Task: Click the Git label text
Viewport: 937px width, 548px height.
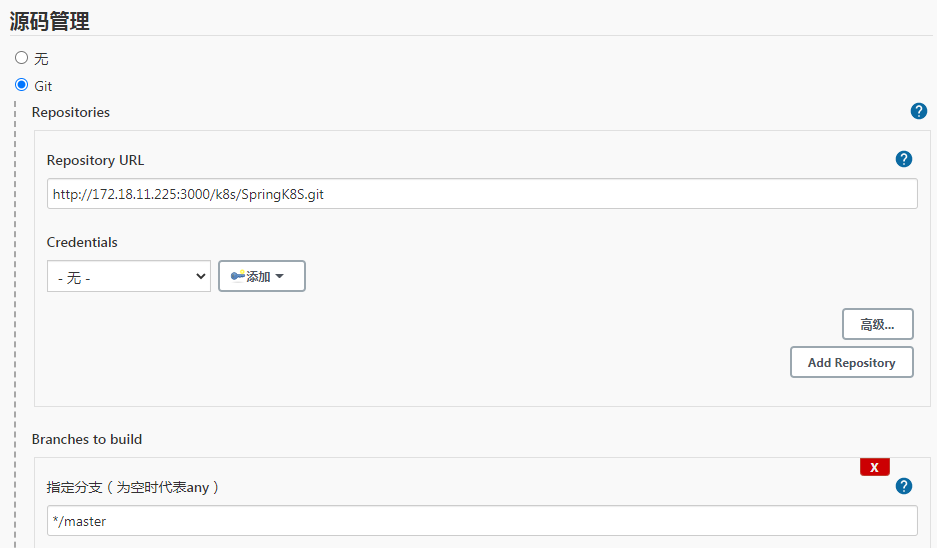Action: click(43, 86)
